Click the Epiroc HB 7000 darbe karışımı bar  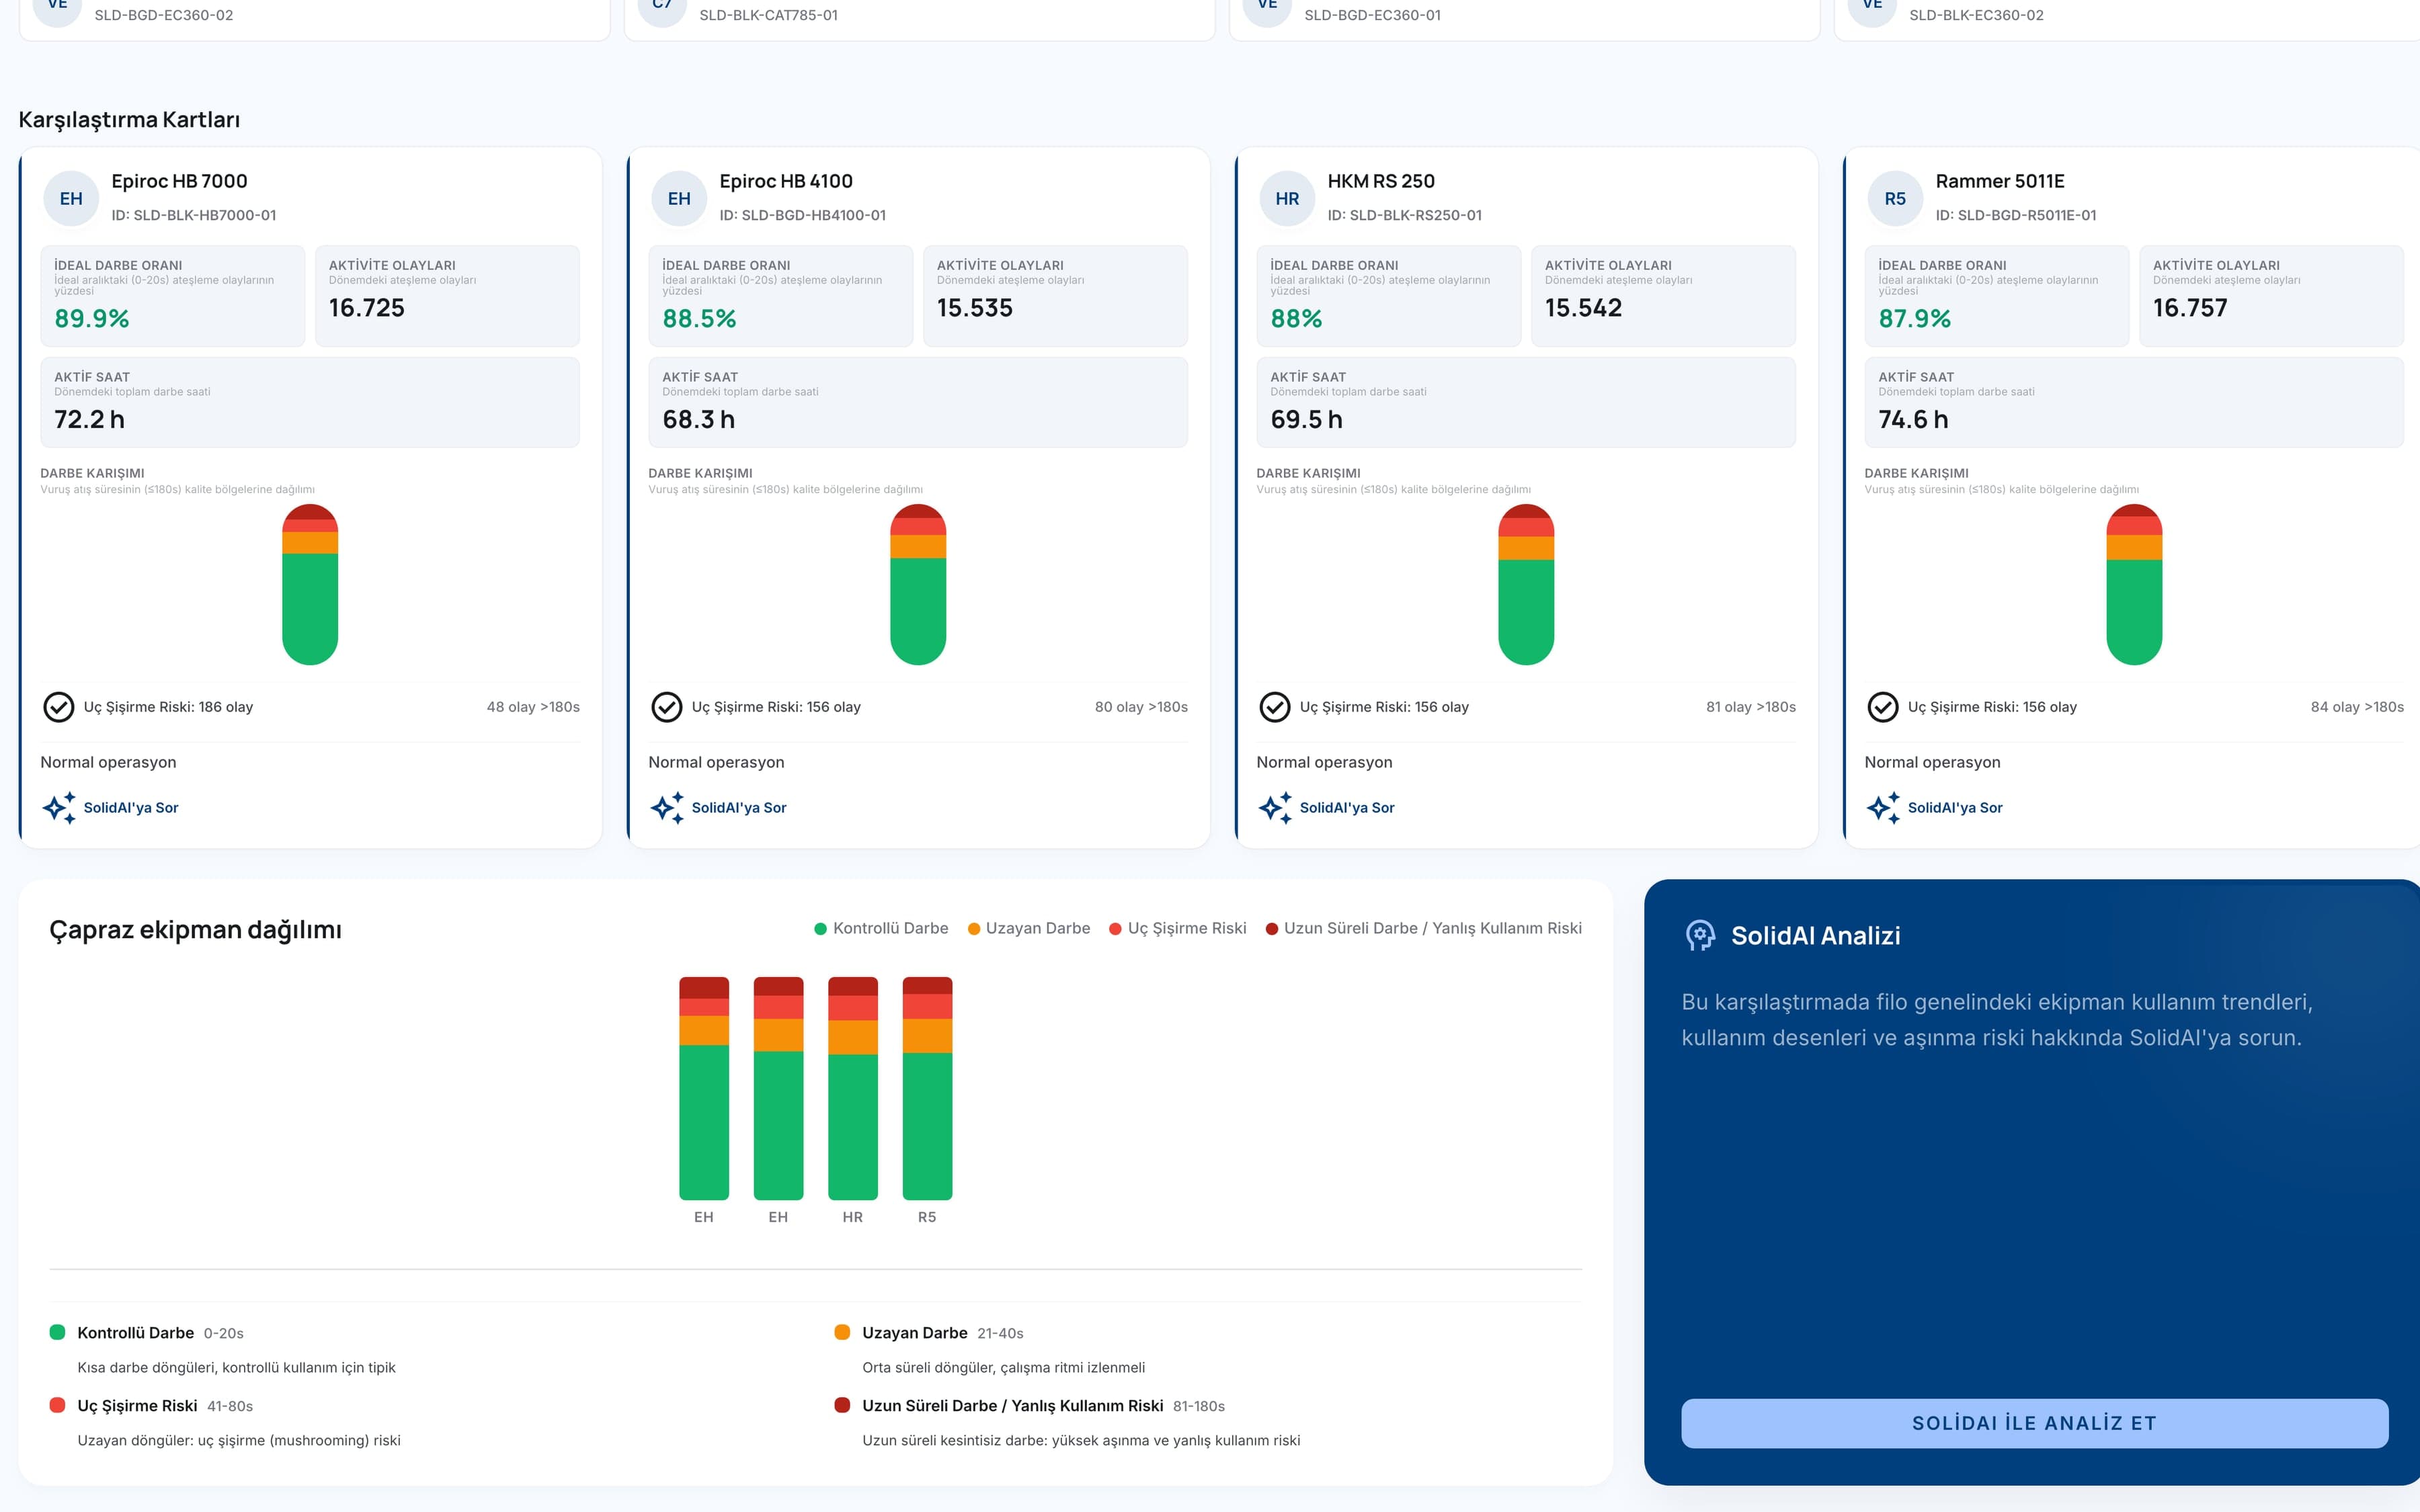click(x=310, y=585)
